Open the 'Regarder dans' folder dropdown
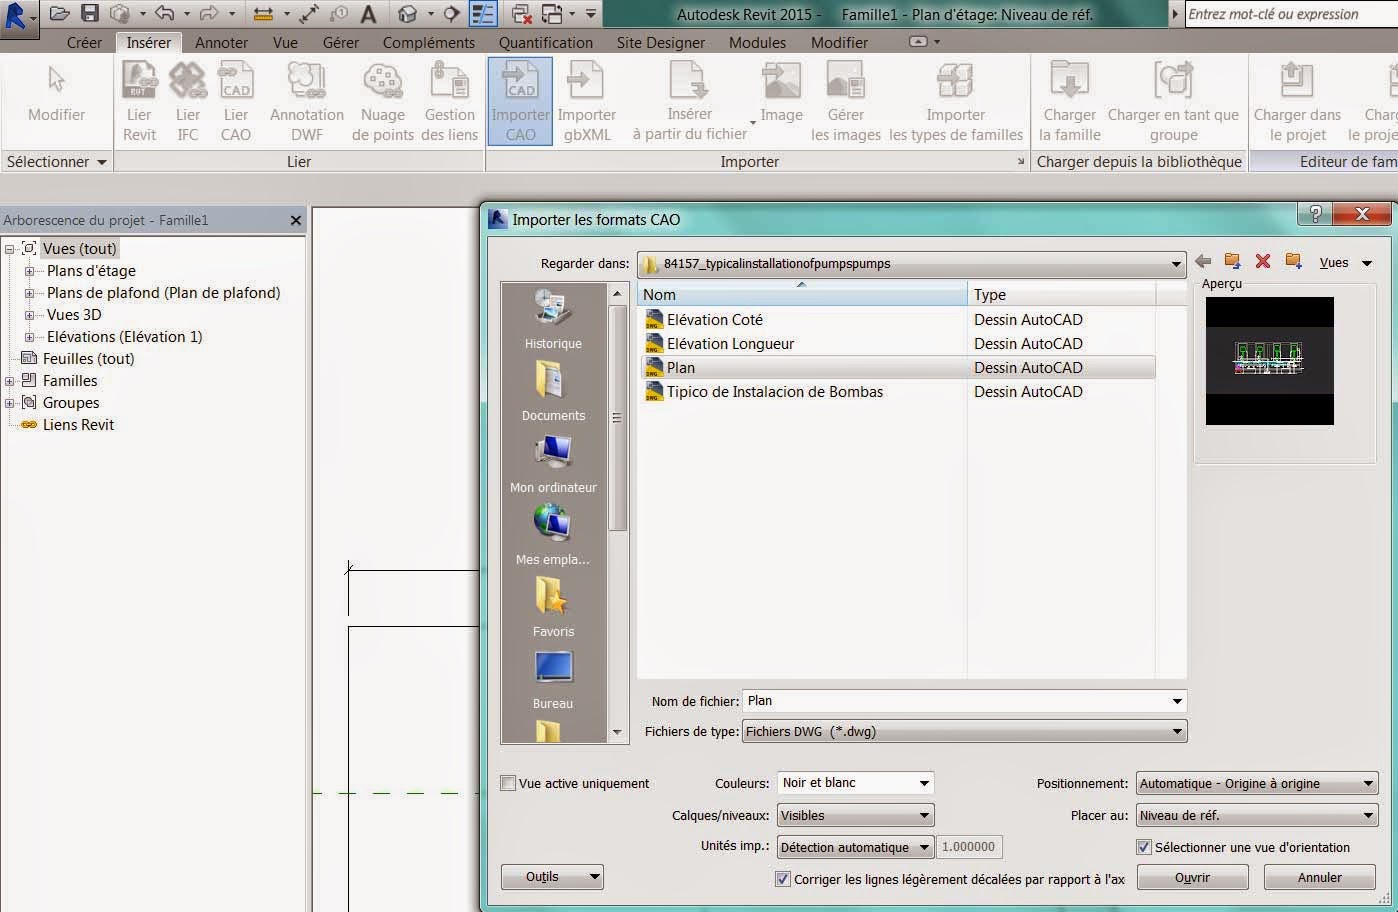The height and width of the screenshot is (912, 1398). point(911,264)
